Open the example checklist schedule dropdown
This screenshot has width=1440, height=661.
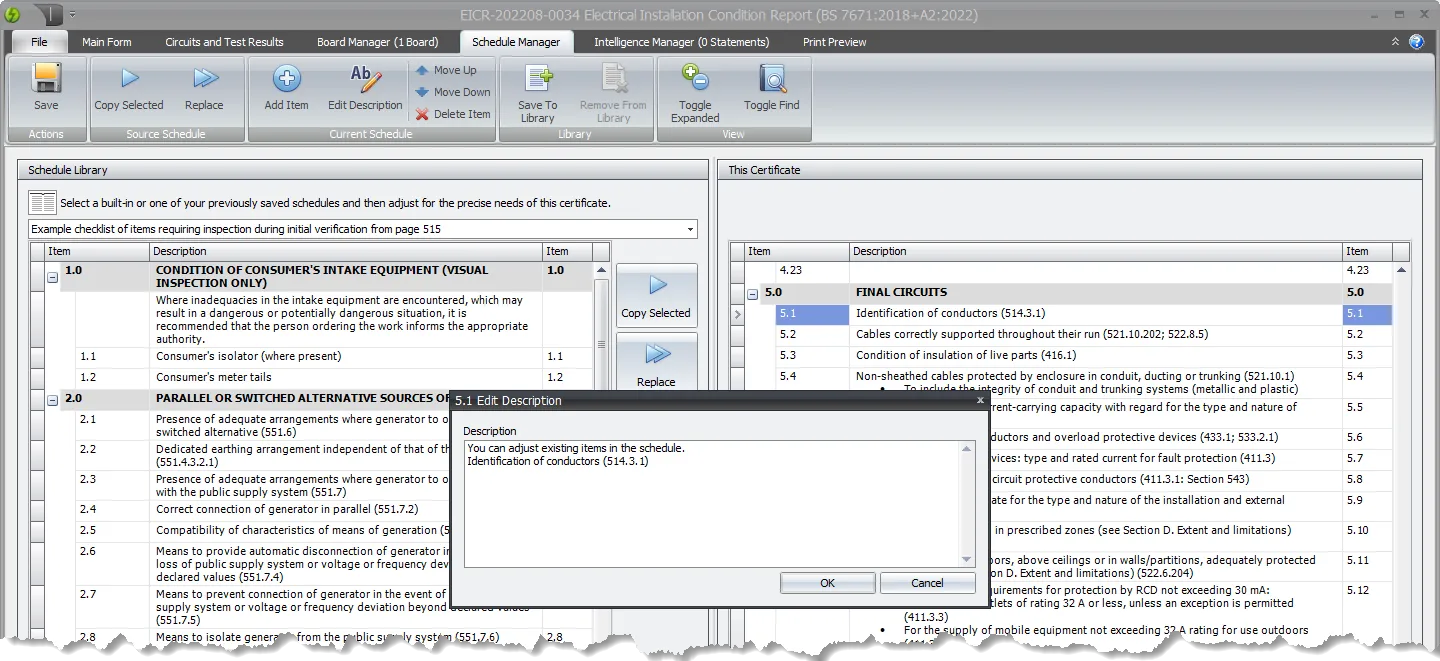click(x=688, y=229)
